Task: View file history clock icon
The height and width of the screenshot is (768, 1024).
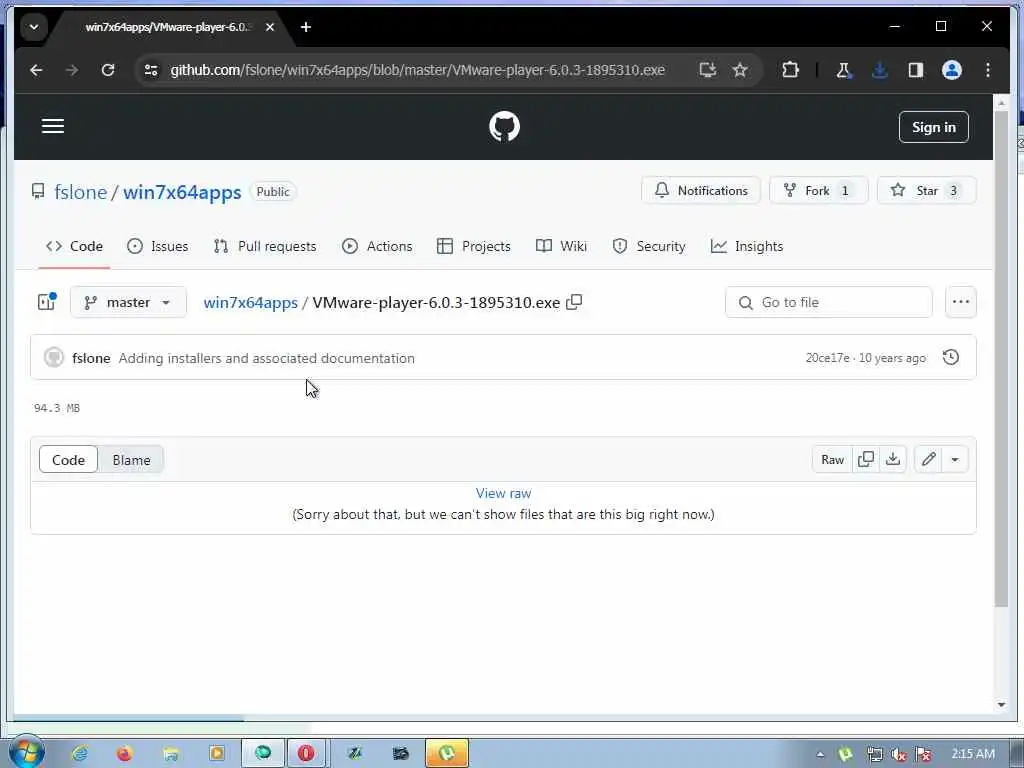Action: click(951, 357)
